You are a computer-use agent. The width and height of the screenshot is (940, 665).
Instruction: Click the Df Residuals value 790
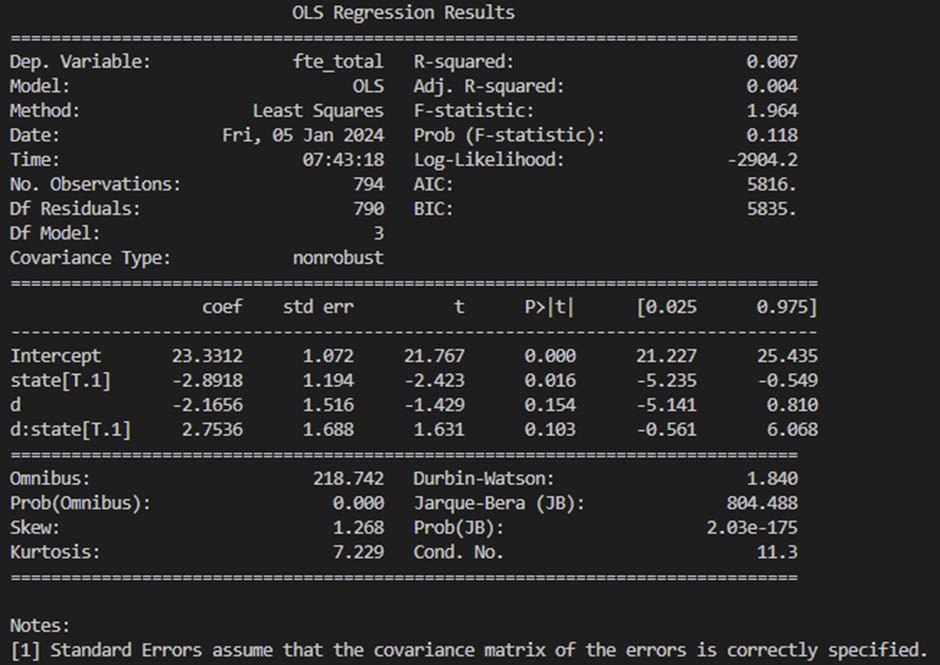point(368,209)
